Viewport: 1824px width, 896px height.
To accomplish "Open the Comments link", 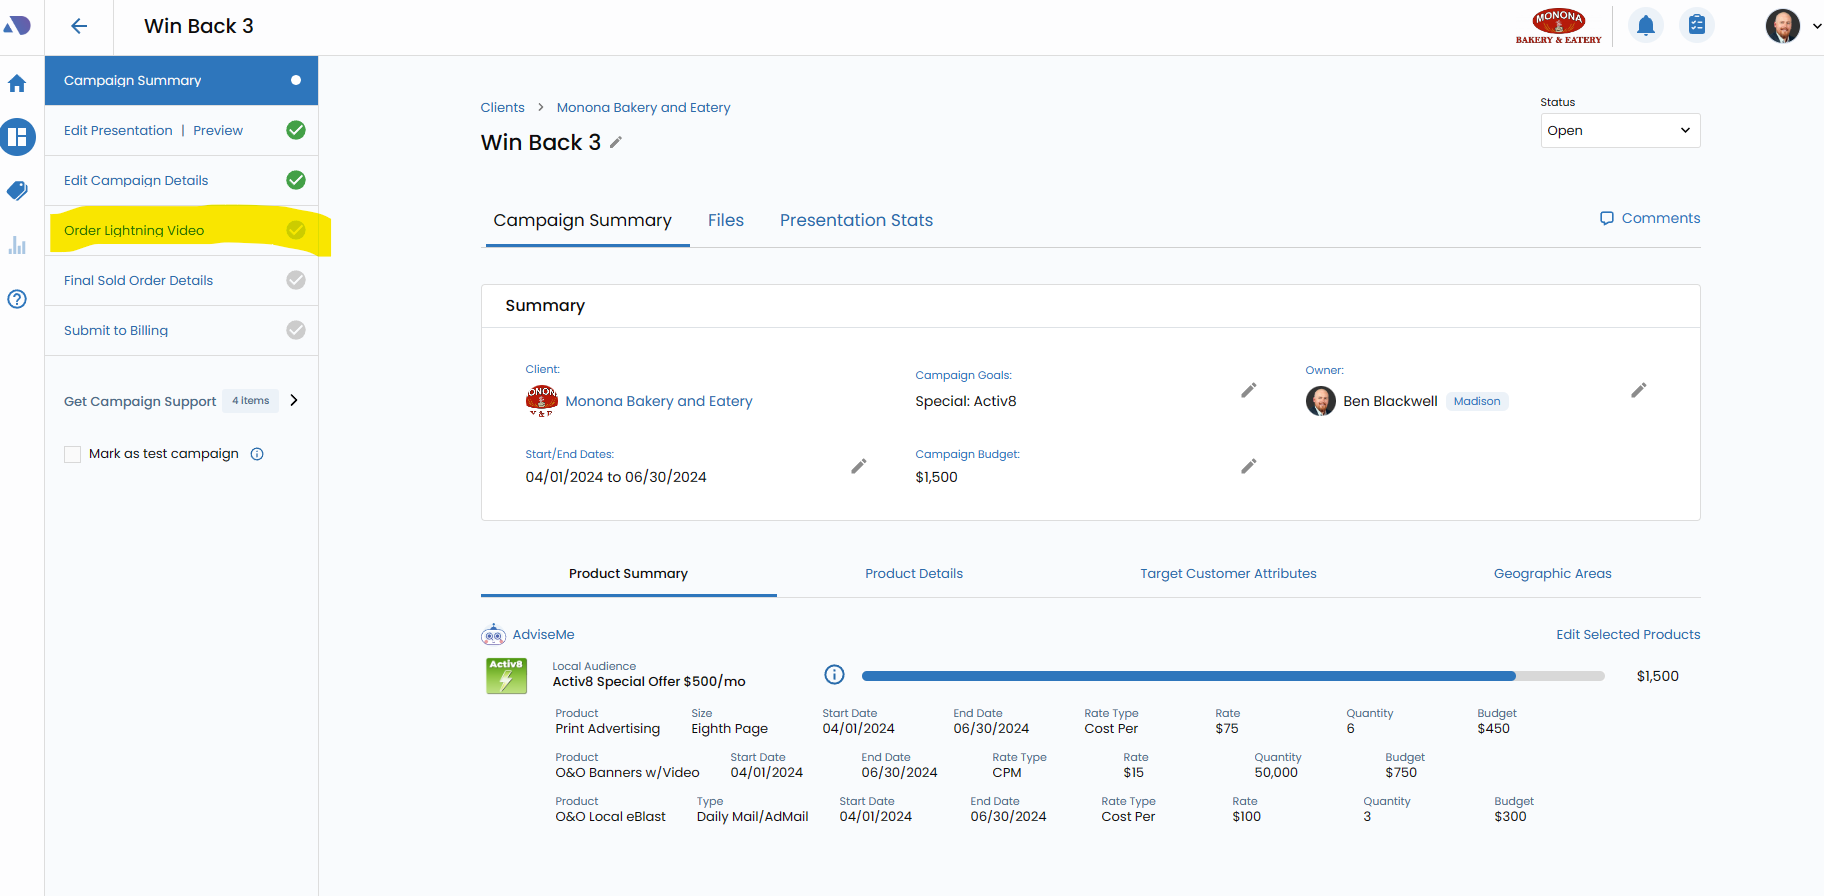I will point(1650,218).
